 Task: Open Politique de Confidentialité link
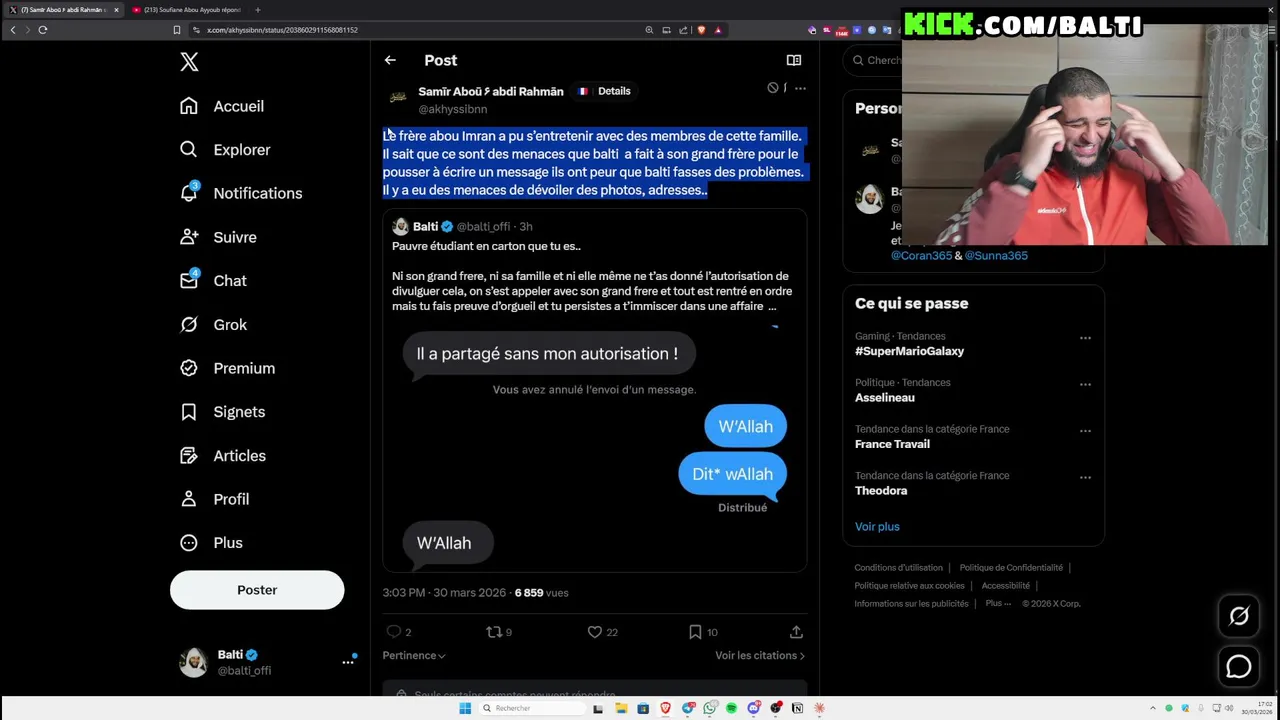click(x=1011, y=568)
